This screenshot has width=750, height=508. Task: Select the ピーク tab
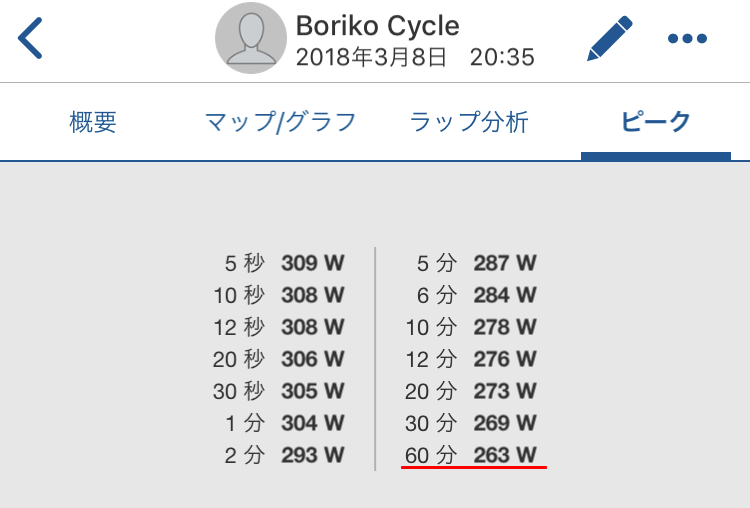pos(656,122)
